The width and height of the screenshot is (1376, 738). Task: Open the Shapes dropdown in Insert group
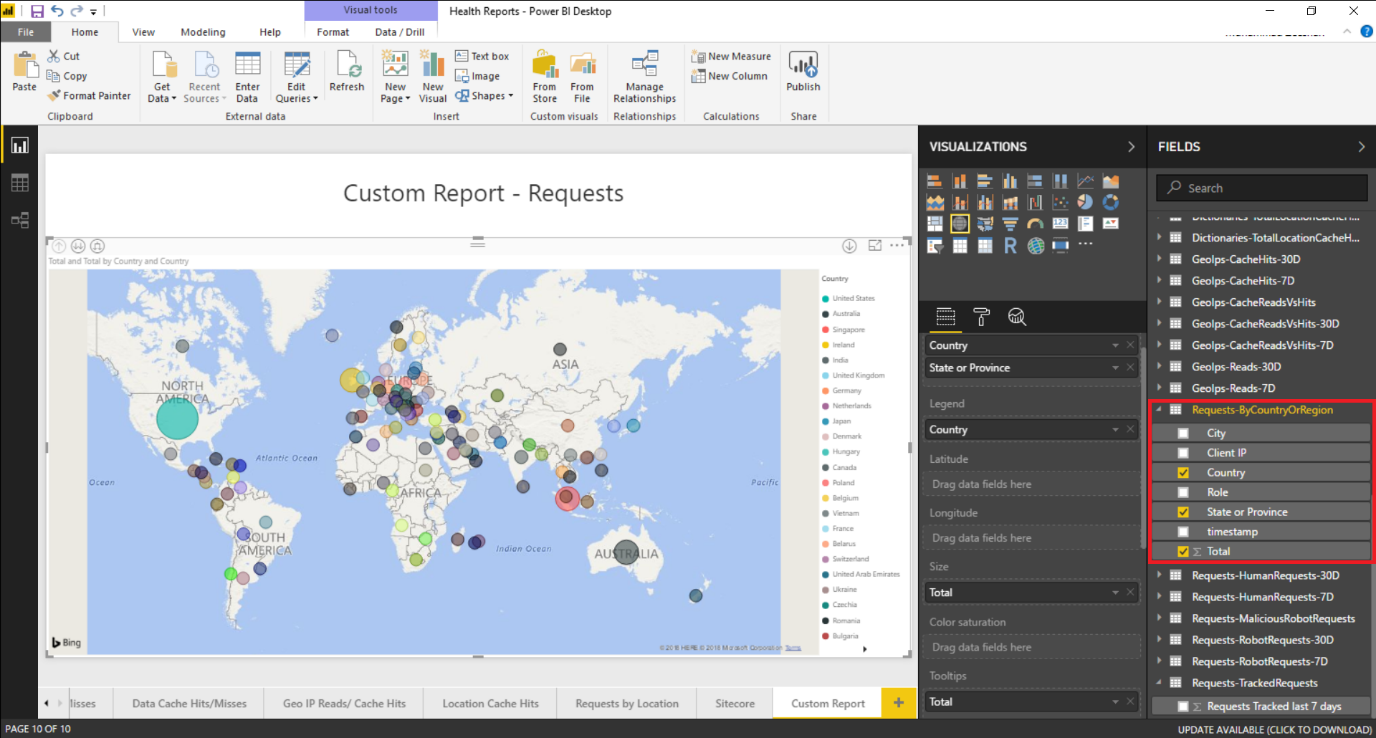(x=483, y=96)
